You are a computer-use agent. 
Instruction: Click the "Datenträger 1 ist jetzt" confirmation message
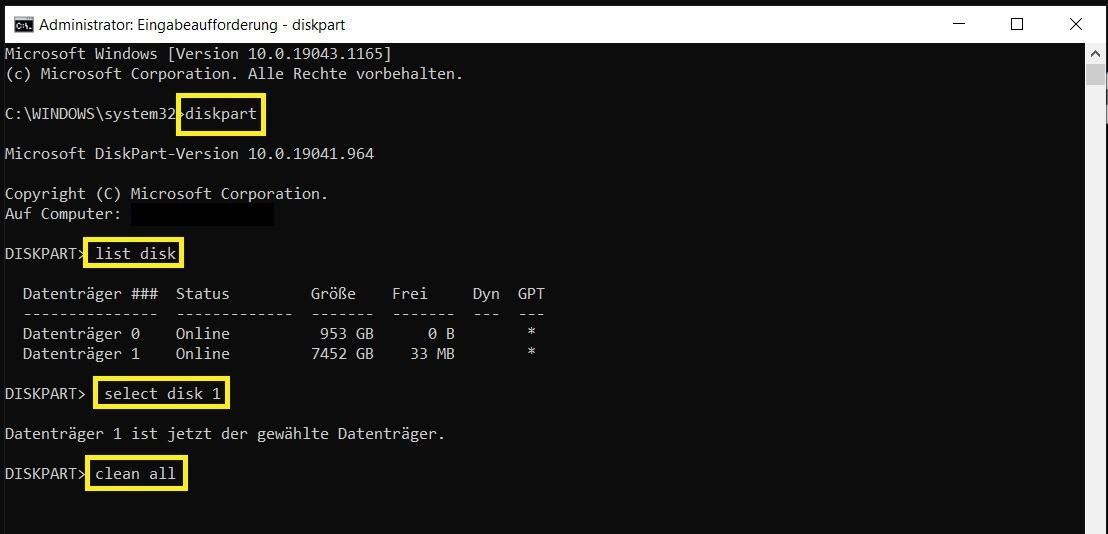click(225, 434)
